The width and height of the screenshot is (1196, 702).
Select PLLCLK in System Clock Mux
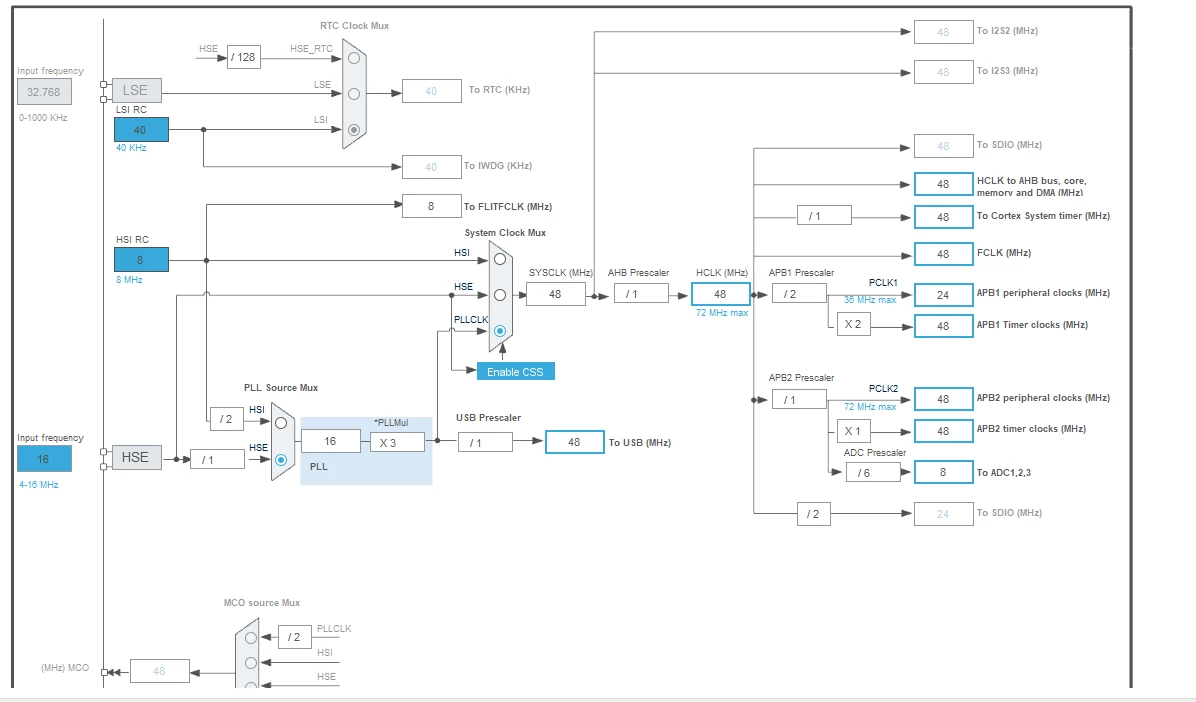click(500, 330)
